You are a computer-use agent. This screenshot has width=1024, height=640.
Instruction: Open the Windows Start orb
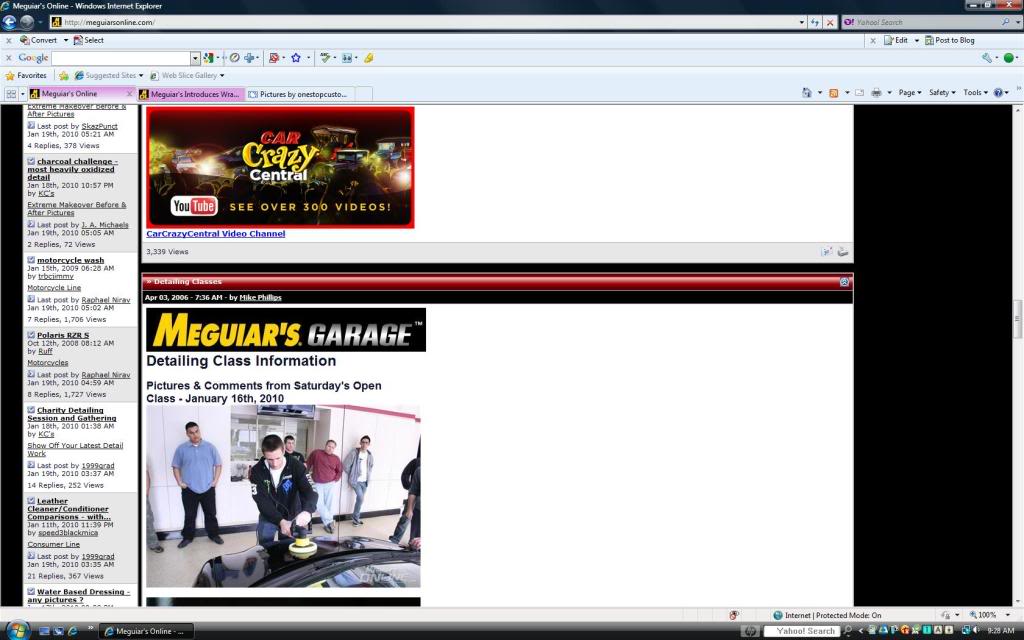point(17,630)
